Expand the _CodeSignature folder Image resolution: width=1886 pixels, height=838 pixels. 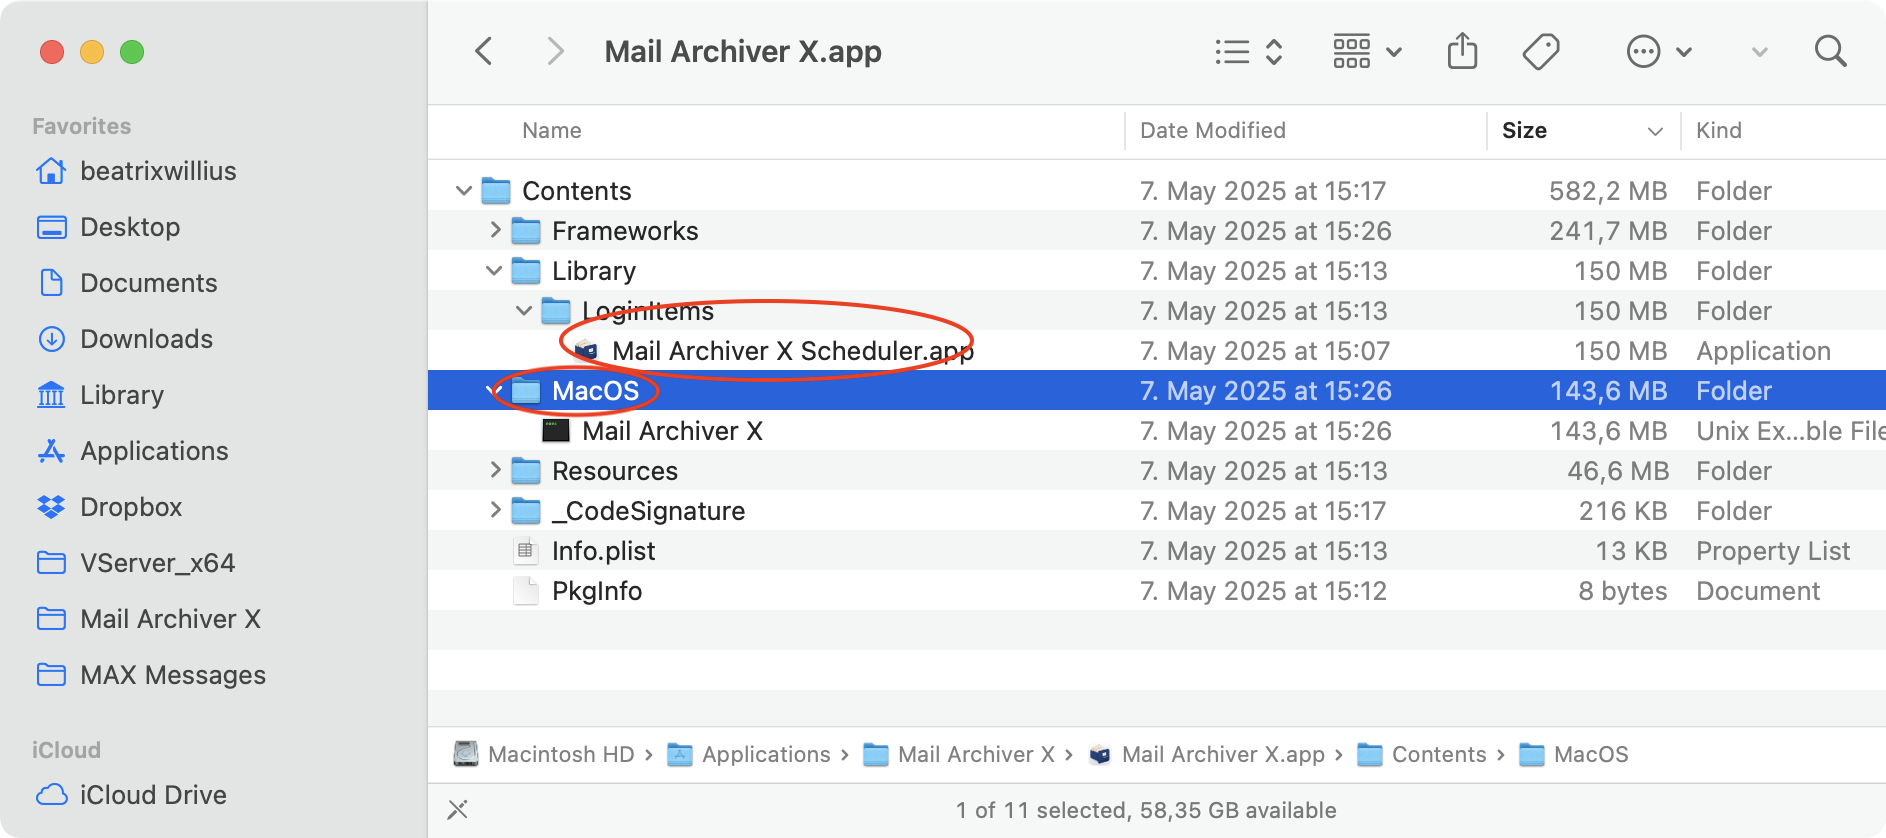click(x=494, y=510)
